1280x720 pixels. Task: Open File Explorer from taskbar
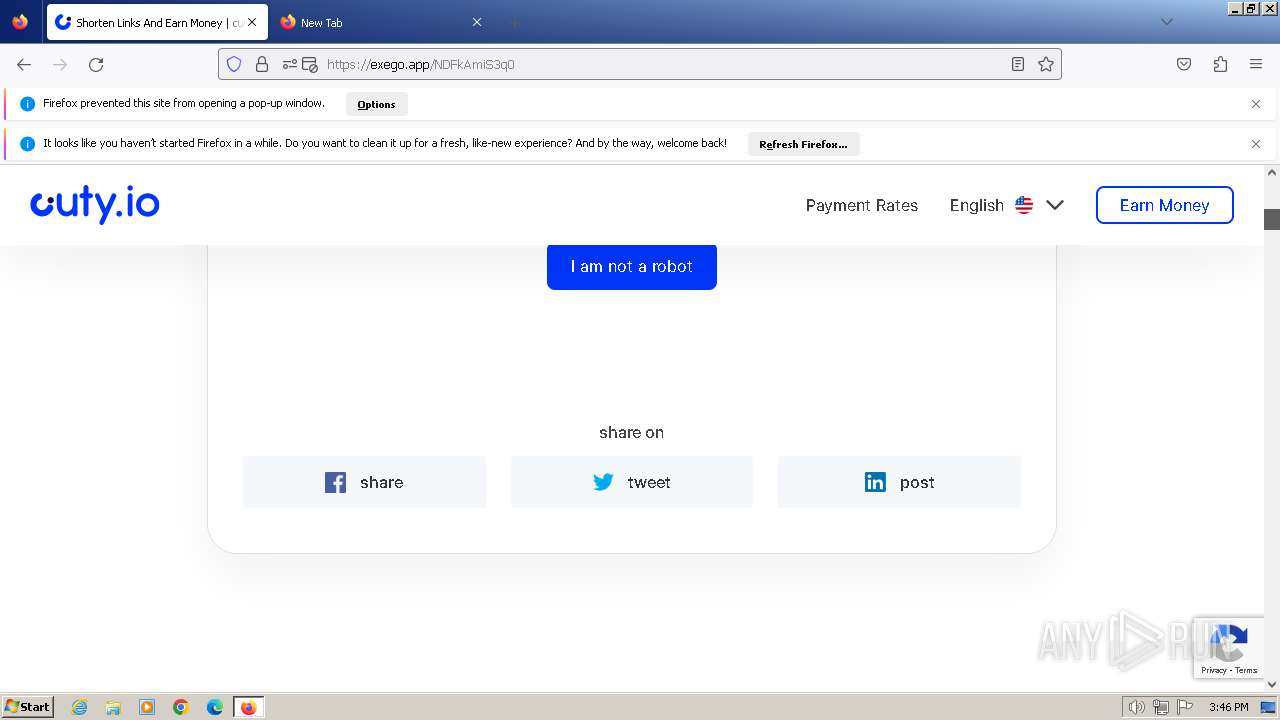tap(113, 707)
